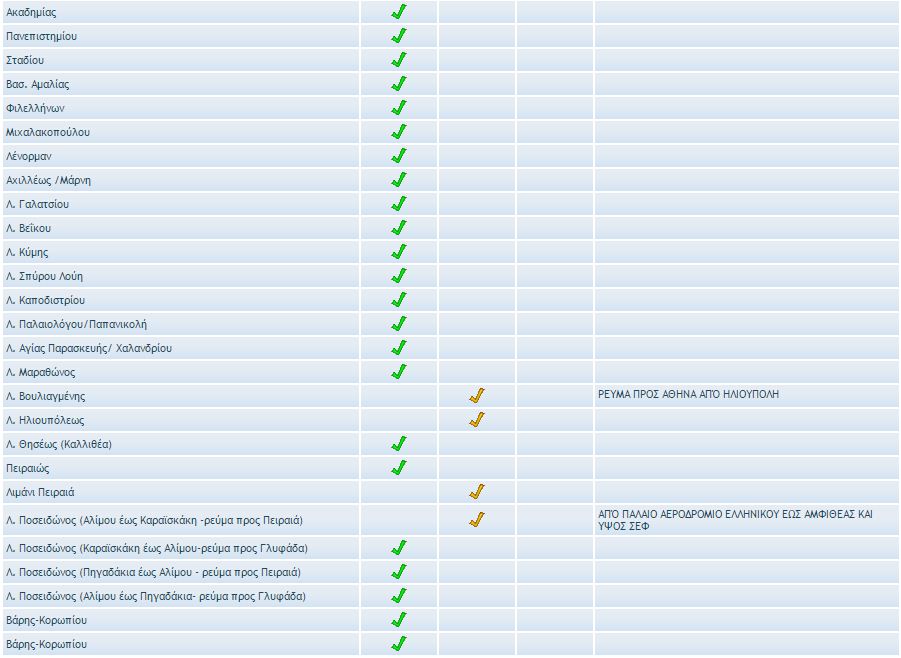Image resolution: width=901 pixels, height=658 pixels.
Task: Select the green checkmark for Λ. Γαλατσίου
Action: point(398,204)
